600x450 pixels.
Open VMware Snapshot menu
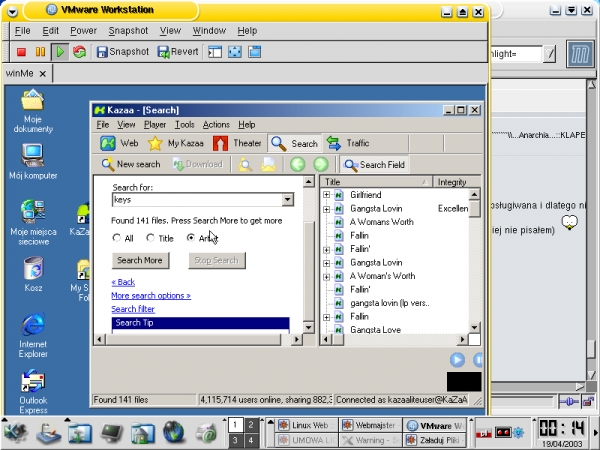tap(128, 31)
